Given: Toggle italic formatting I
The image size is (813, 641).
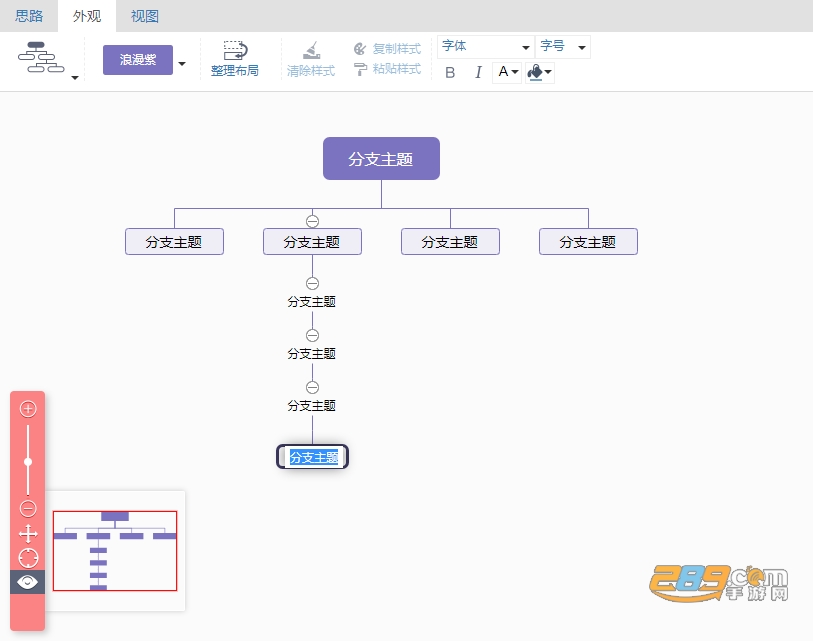Looking at the screenshot, I should pos(478,72).
